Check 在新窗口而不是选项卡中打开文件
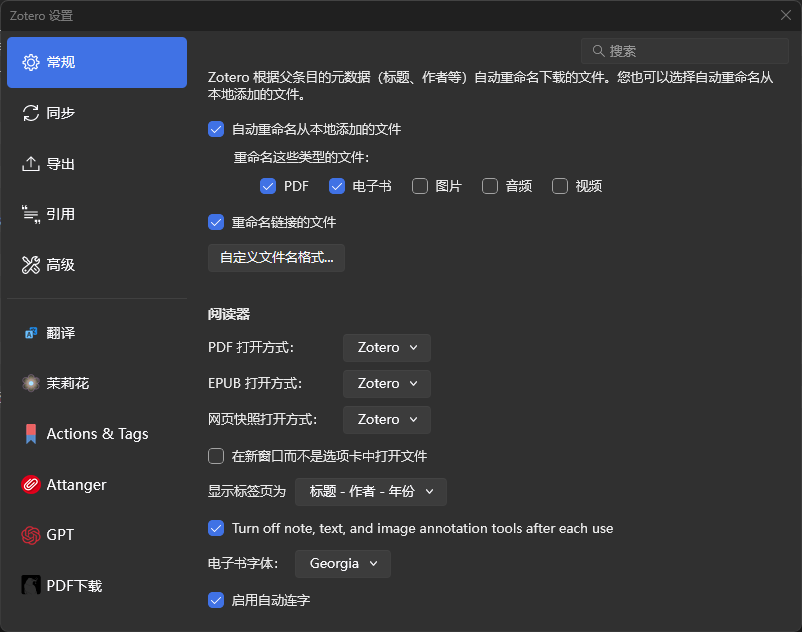 point(216,456)
